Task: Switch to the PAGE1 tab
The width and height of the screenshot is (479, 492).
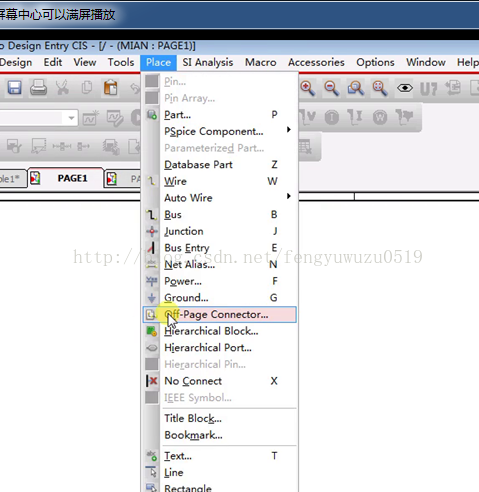Action: pyautogui.click(x=65, y=178)
